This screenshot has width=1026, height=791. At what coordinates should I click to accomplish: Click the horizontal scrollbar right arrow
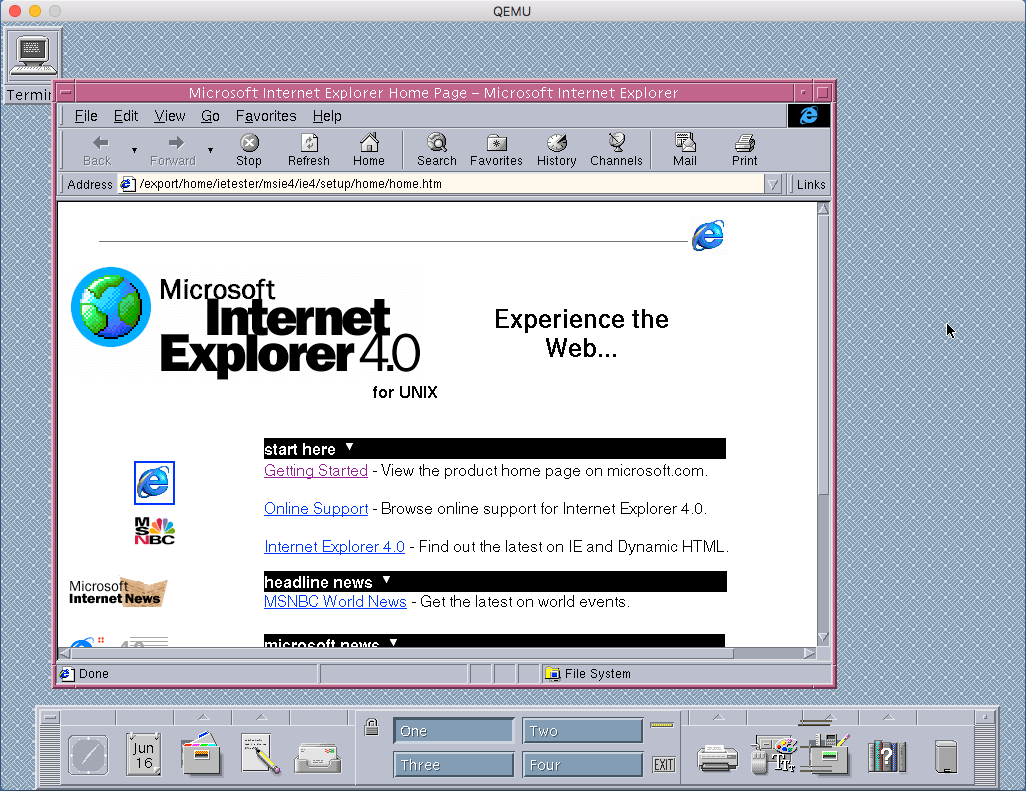[809, 653]
